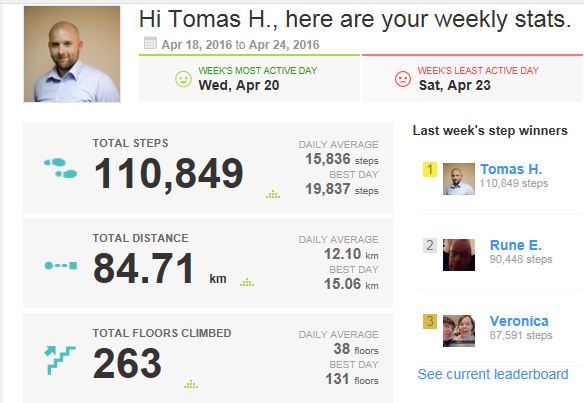Click the yellow rank 1 badge

point(430,169)
